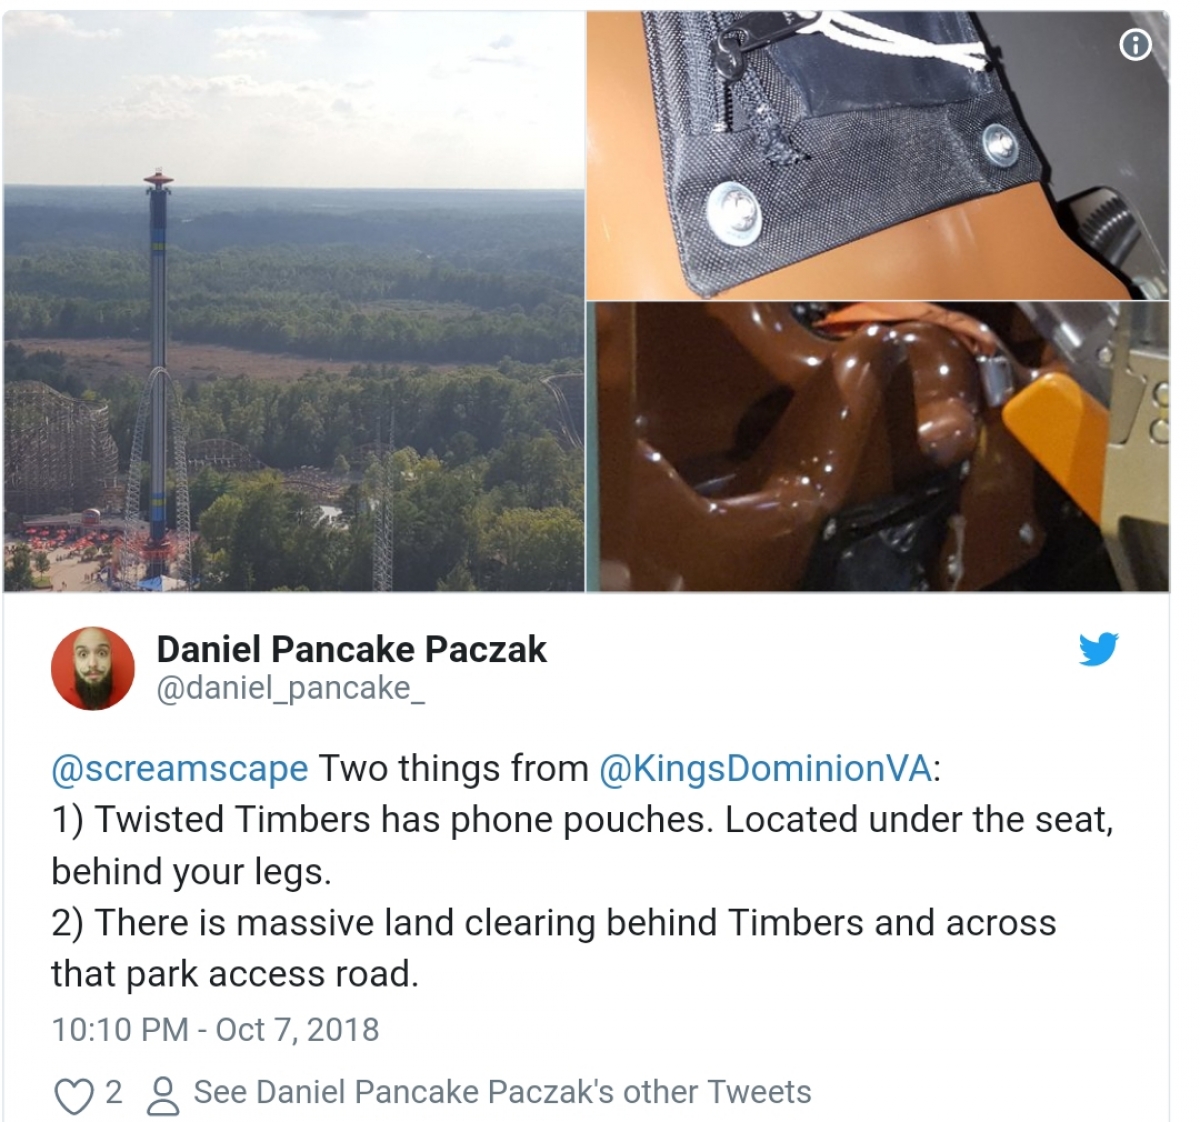The width and height of the screenshot is (1200, 1122).
Task: Open the 10:10 PM - Oct 7, 2018 timestamp
Action: [x=215, y=1029]
